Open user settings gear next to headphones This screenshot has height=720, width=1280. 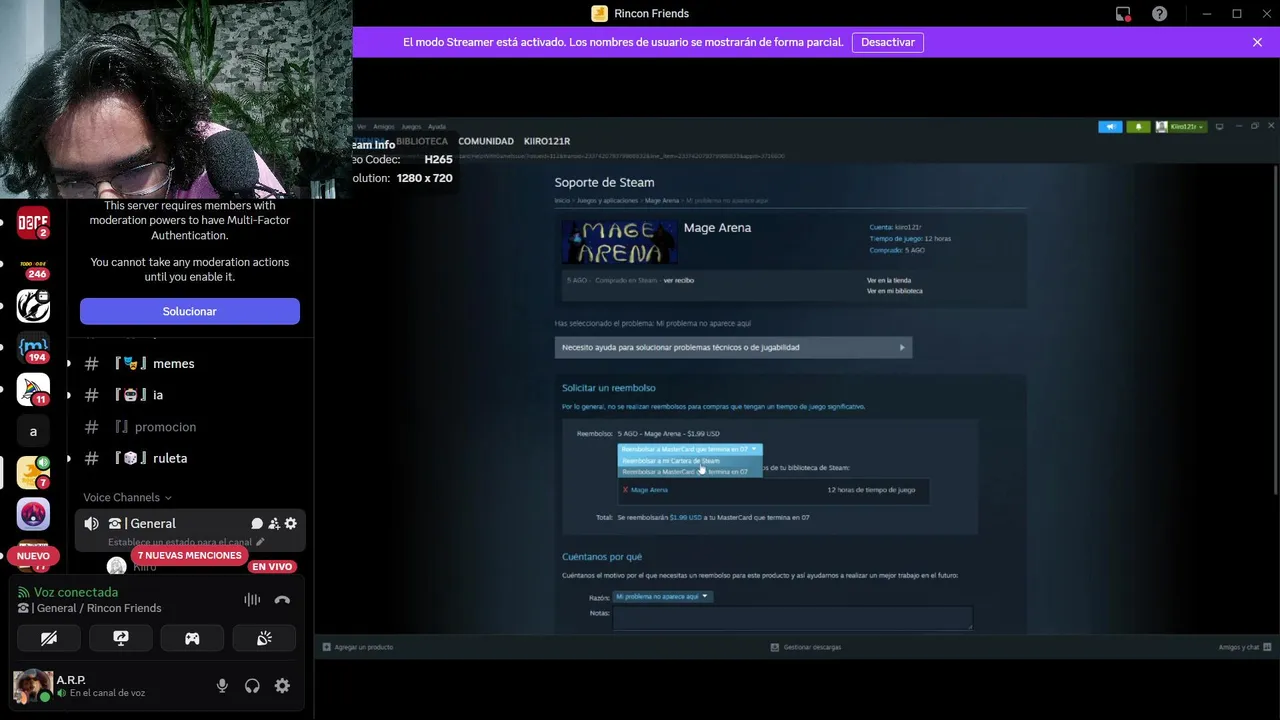click(282, 685)
